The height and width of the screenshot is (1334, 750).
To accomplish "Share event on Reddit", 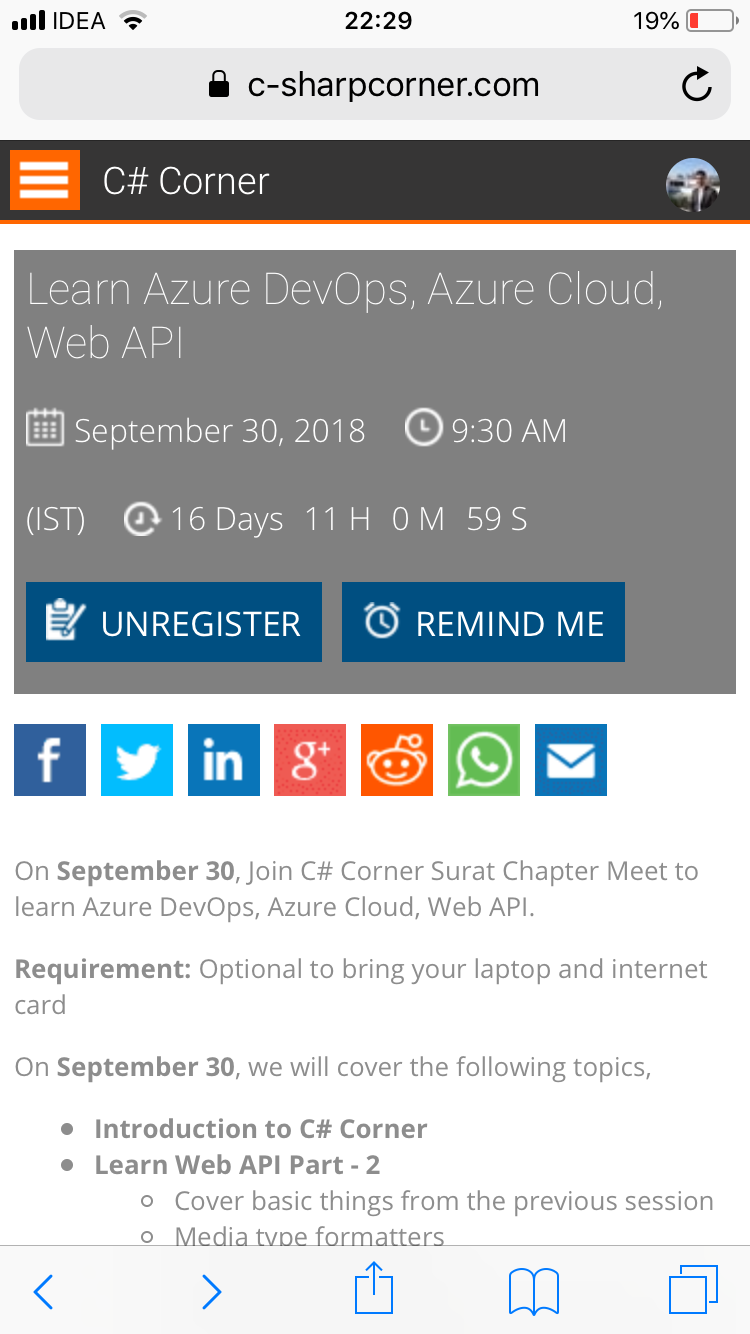I will pyautogui.click(x=397, y=760).
